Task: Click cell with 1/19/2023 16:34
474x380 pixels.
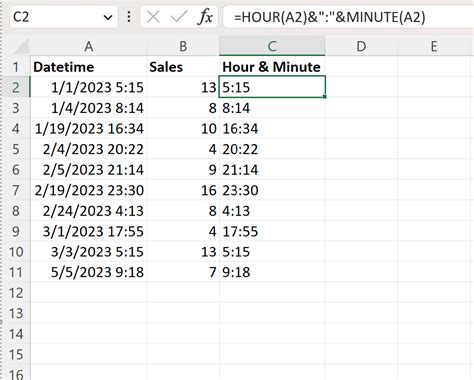Action: [x=88, y=129]
